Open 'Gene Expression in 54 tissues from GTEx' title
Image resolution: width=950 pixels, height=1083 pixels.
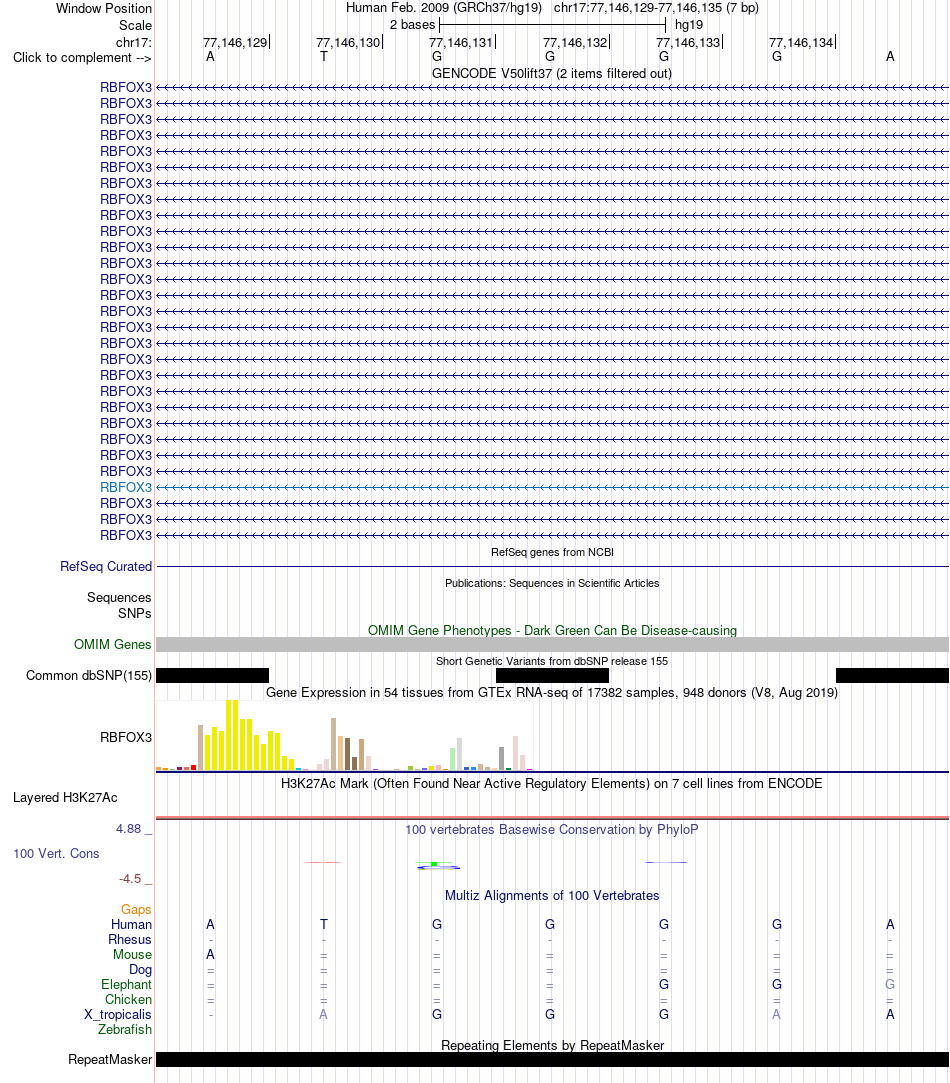point(552,693)
